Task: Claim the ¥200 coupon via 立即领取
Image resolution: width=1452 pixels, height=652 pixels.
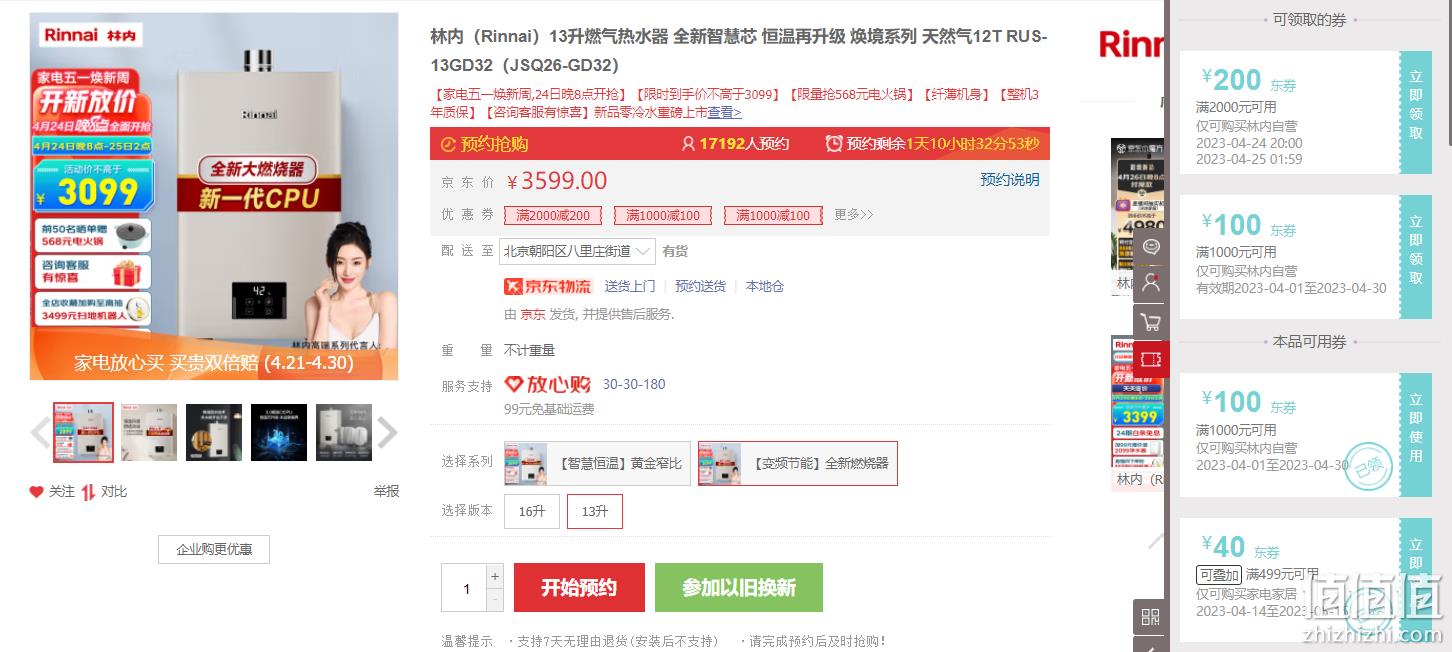Action: point(1415,112)
